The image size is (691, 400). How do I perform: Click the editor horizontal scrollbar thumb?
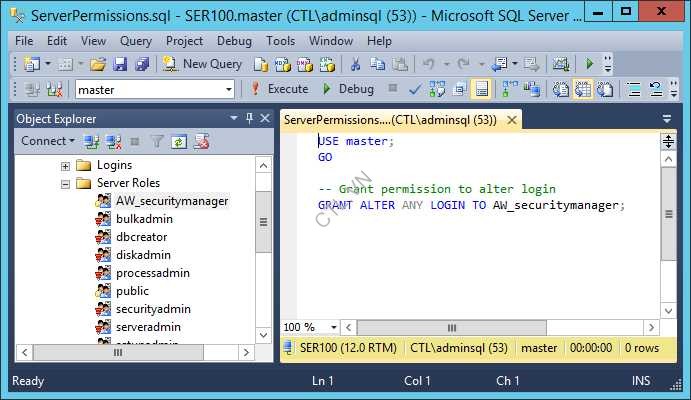point(450,327)
